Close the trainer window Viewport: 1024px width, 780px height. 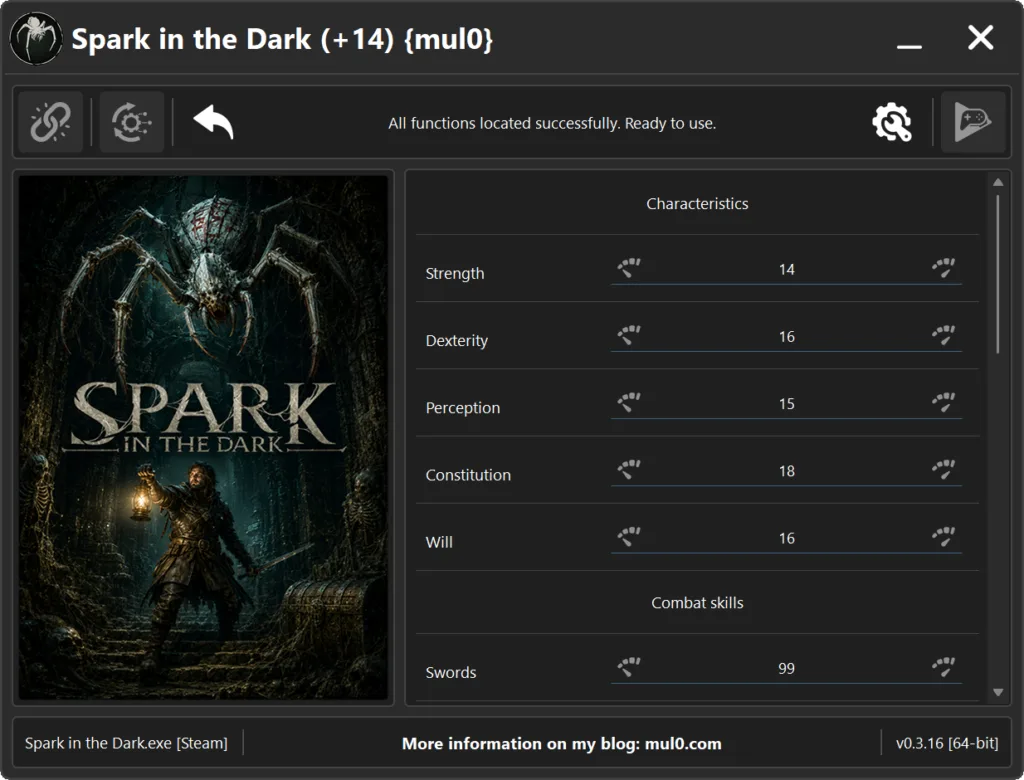pyautogui.click(x=980, y=38)
